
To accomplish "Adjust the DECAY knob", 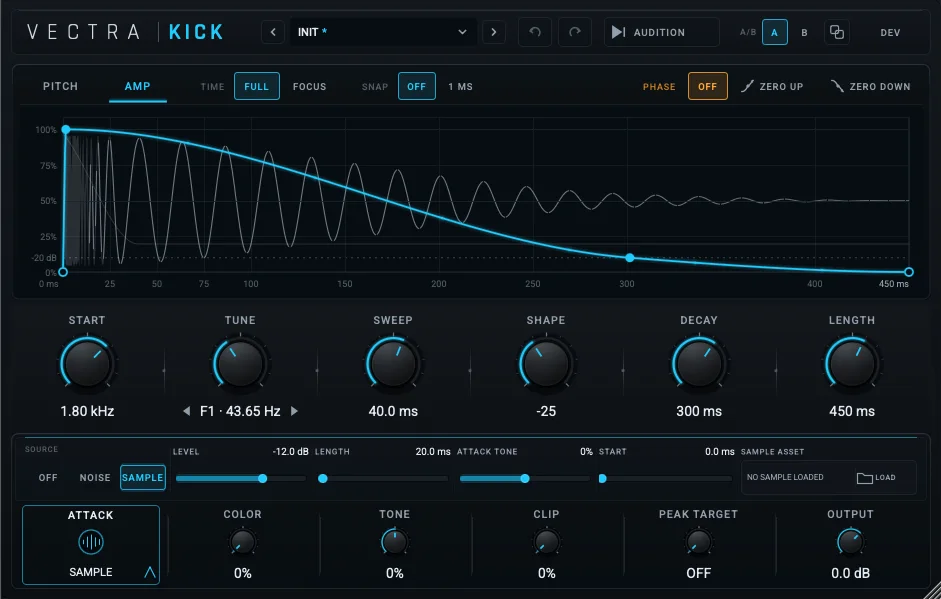I will (x=699, y=363).
